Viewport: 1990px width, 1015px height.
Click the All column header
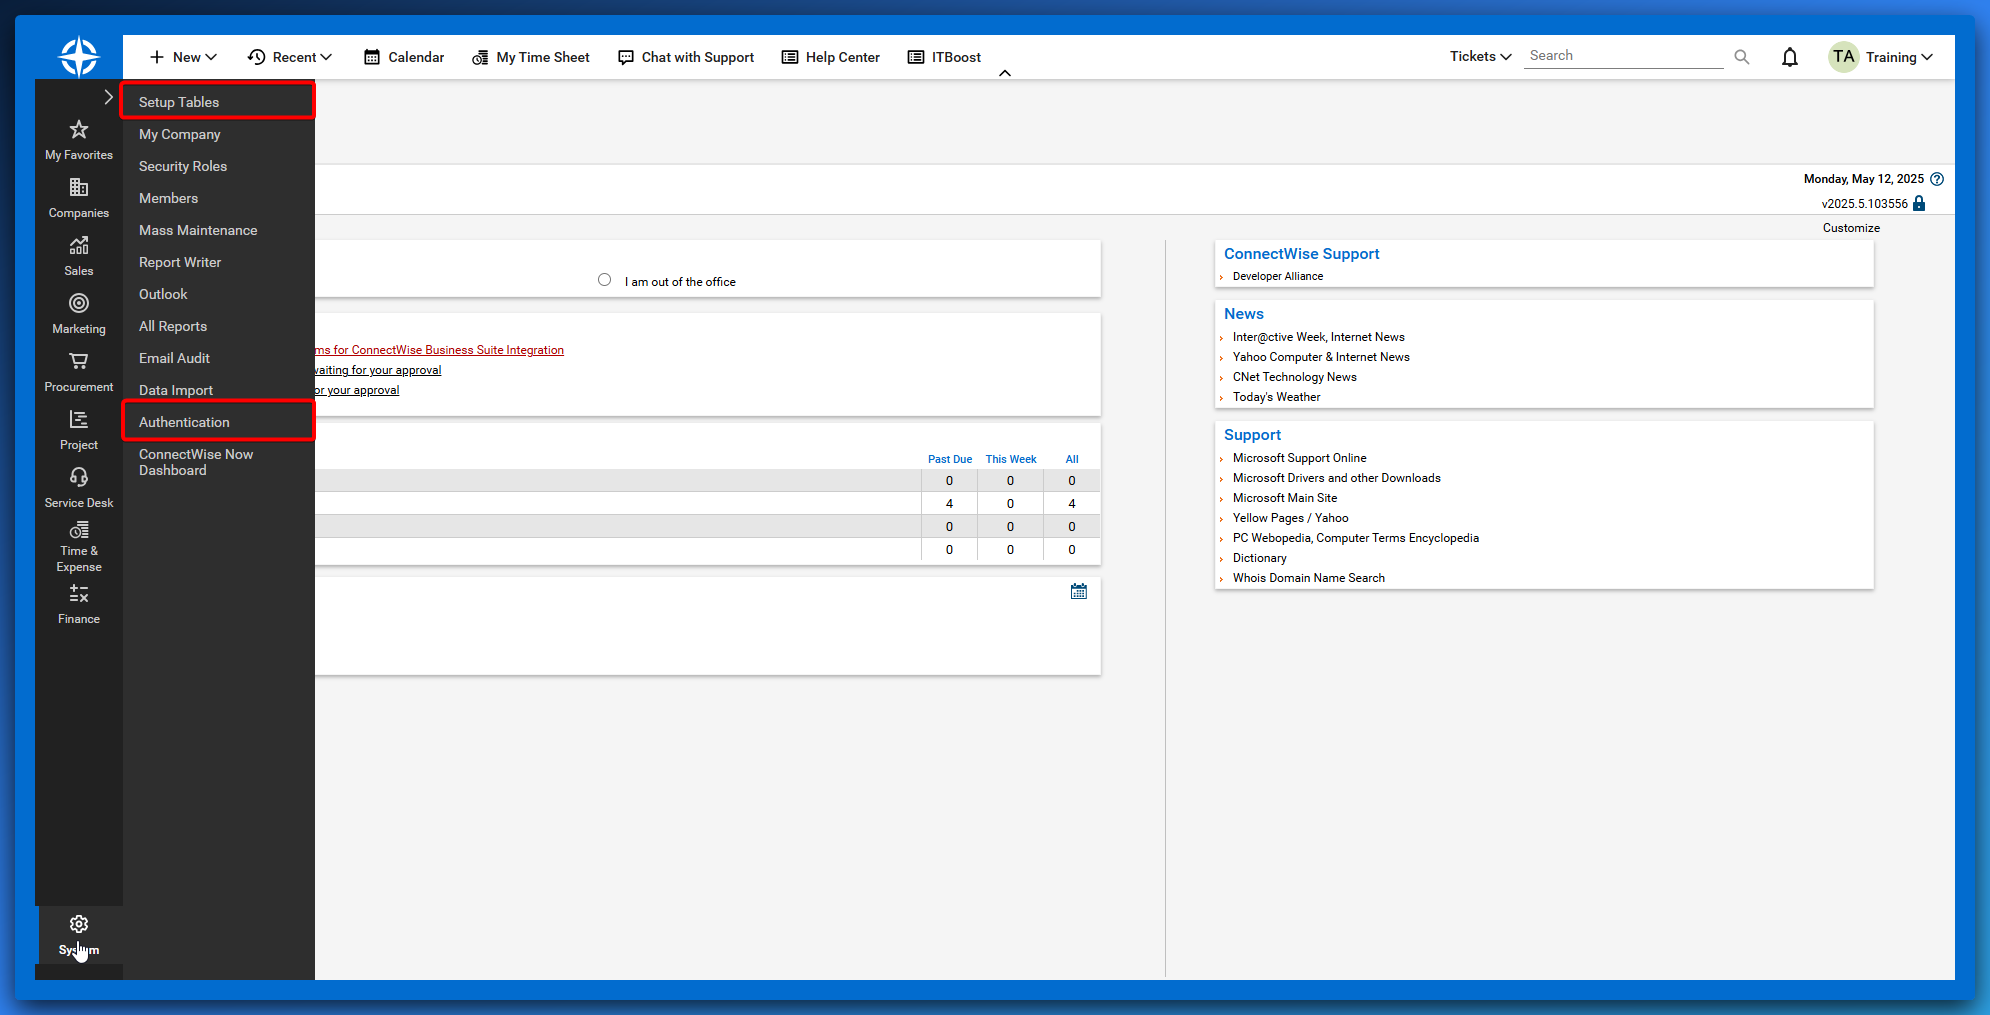tap(1072, 459)
